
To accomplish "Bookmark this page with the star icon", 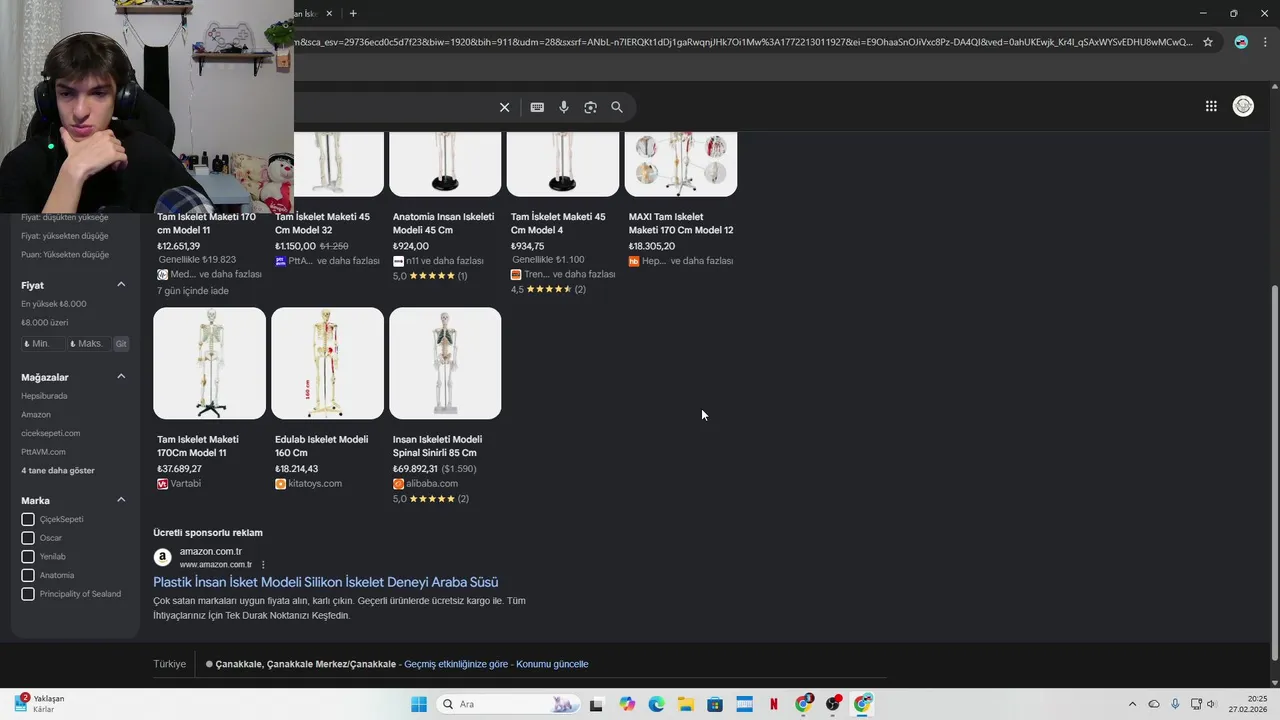I will coord(1208,42).
